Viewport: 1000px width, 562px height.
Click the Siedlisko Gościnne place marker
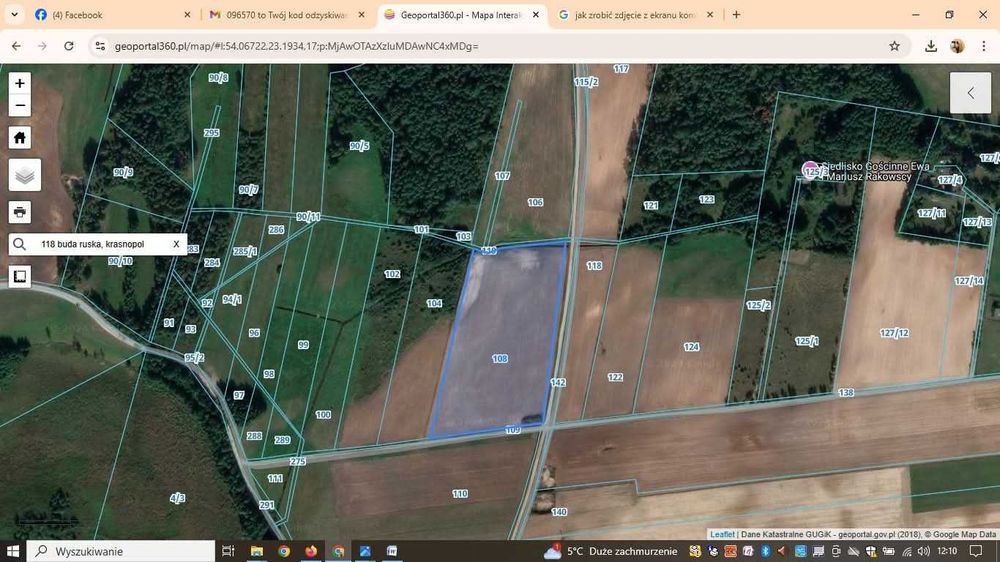coord(810,170)
